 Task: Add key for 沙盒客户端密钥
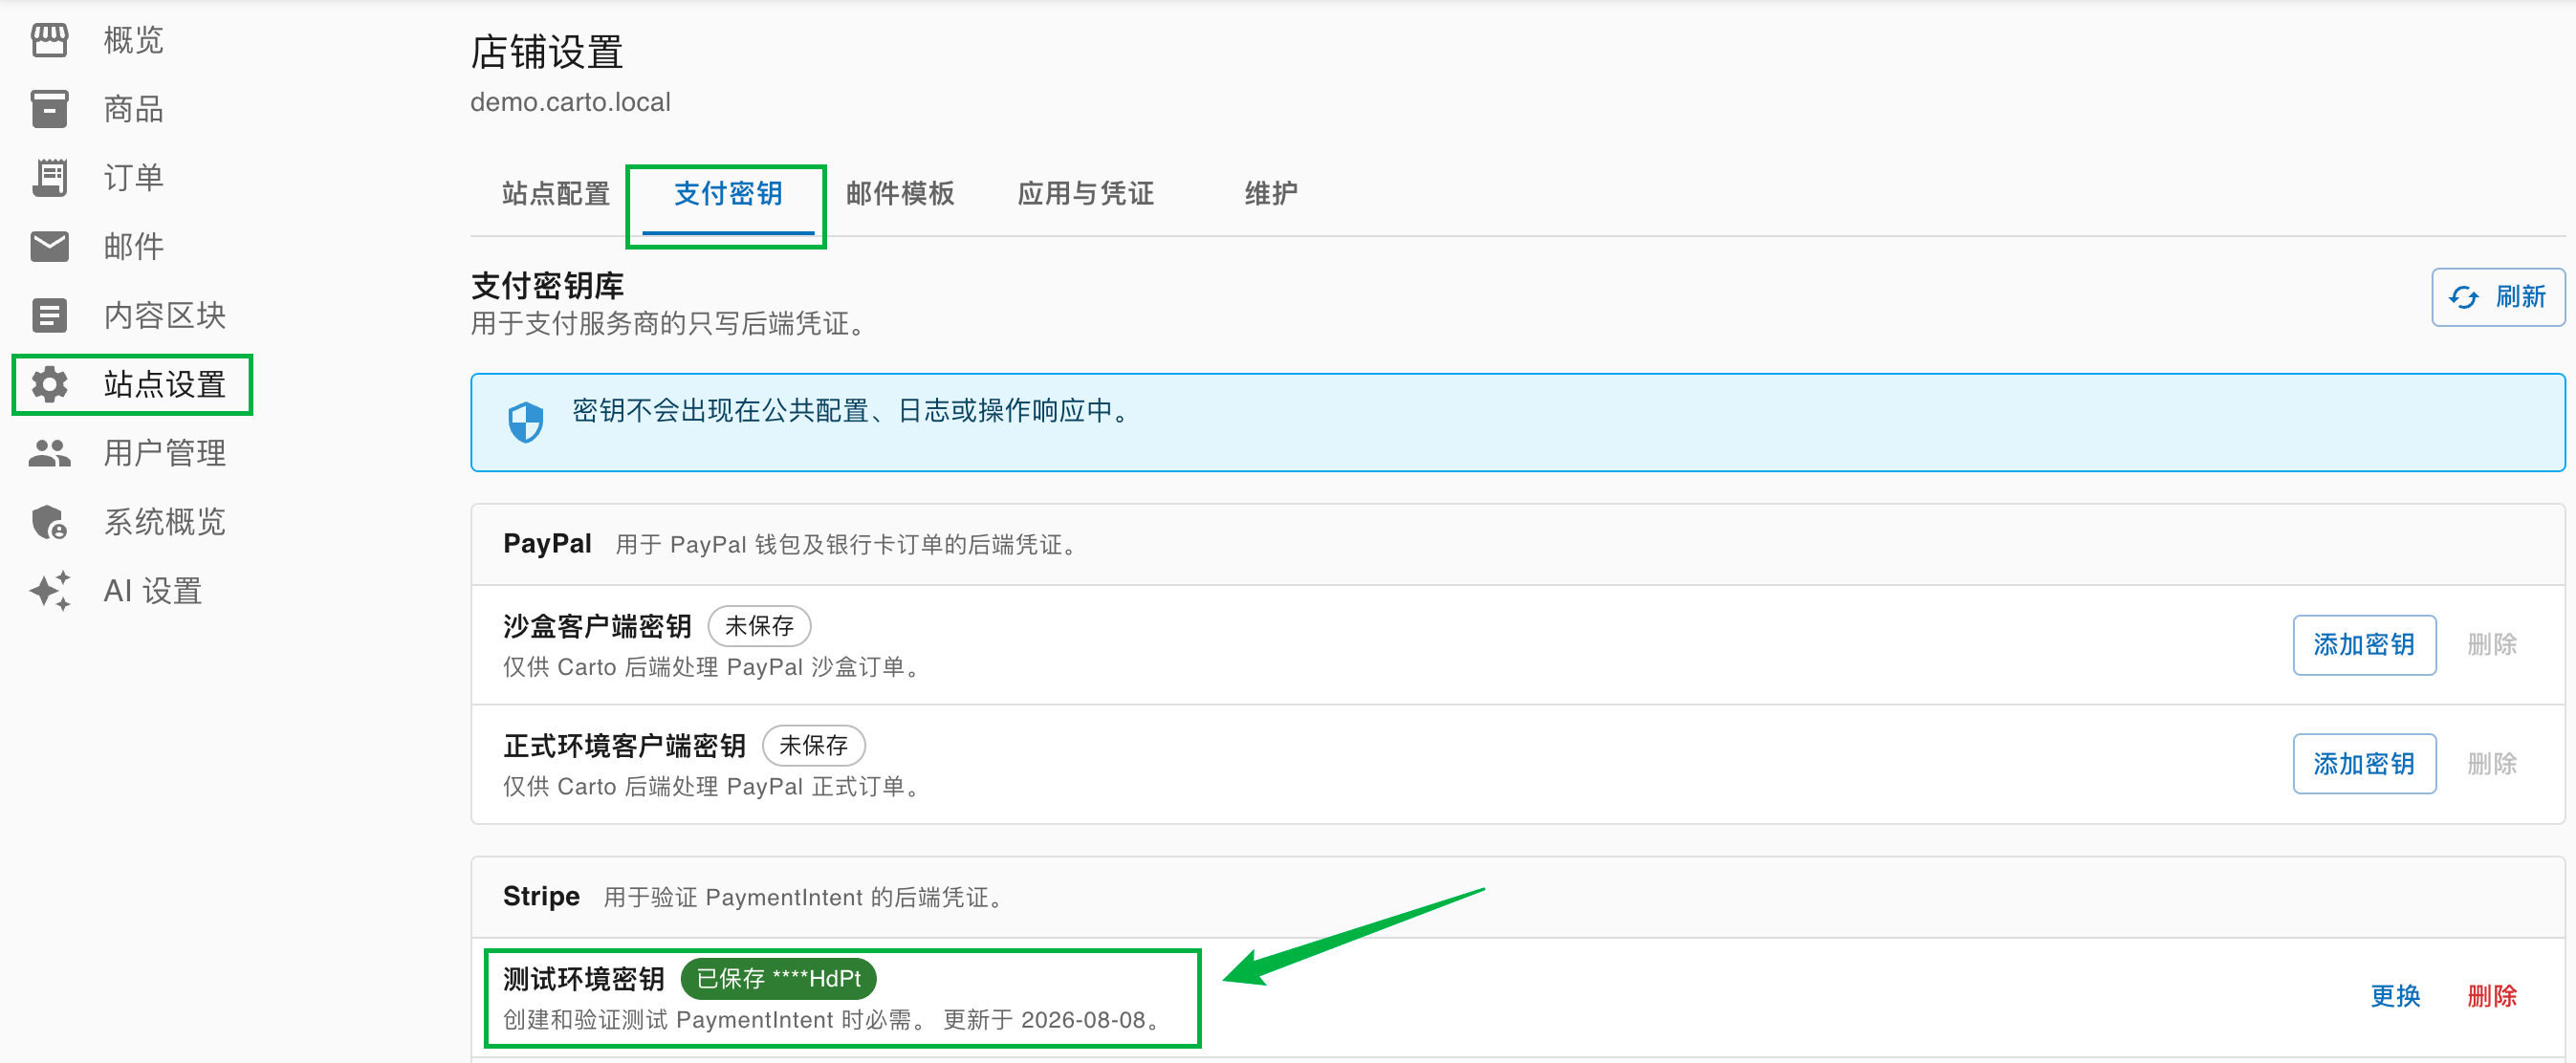click(x=2364, y=645)
